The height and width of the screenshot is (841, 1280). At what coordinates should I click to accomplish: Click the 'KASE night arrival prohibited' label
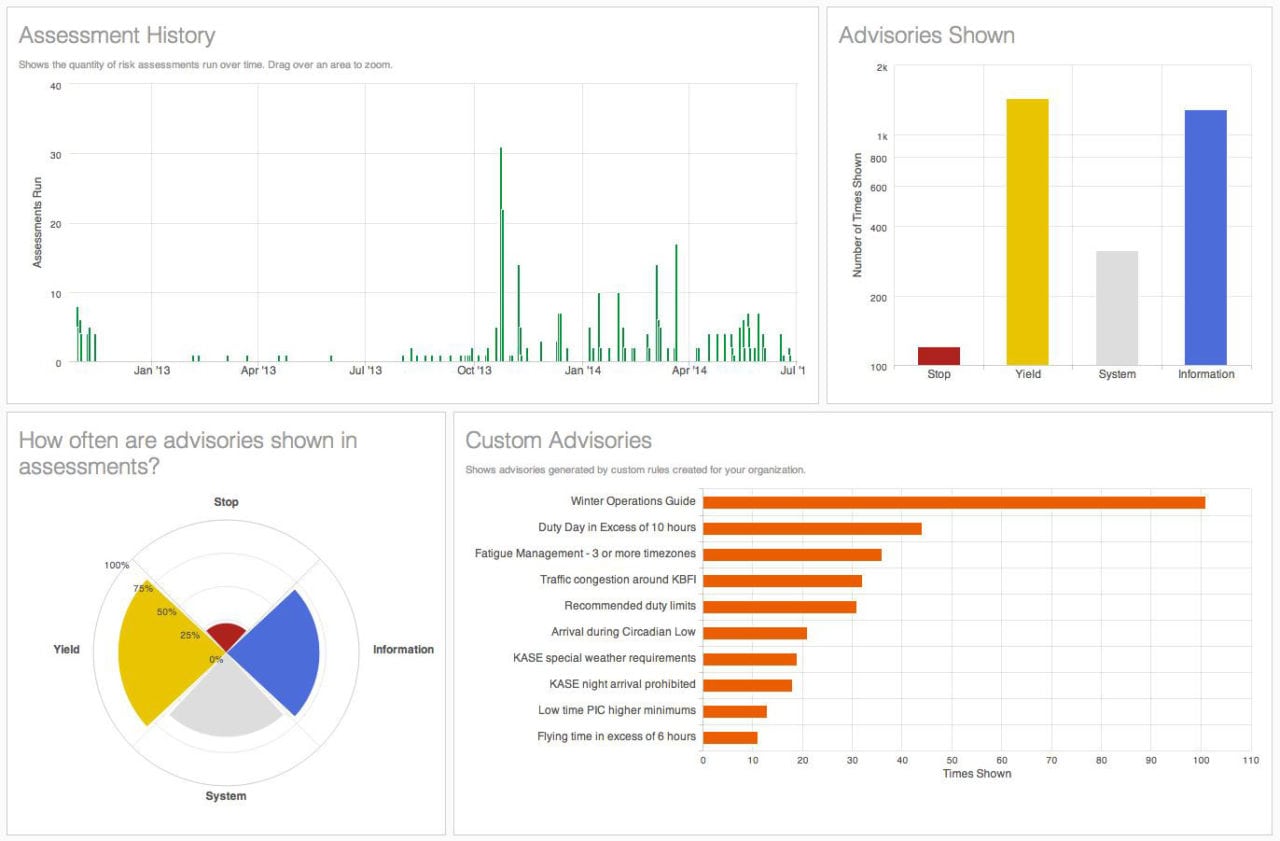coord(622,684)
